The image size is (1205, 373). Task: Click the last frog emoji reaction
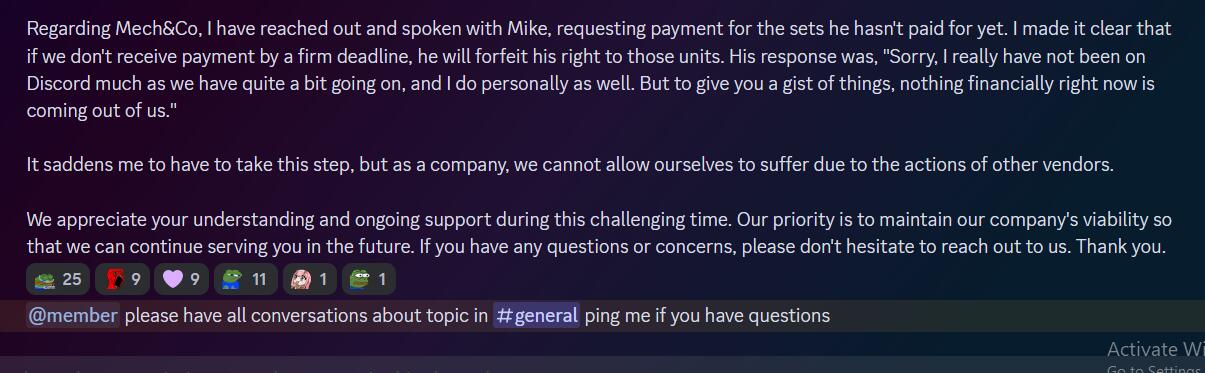point(369,279)
